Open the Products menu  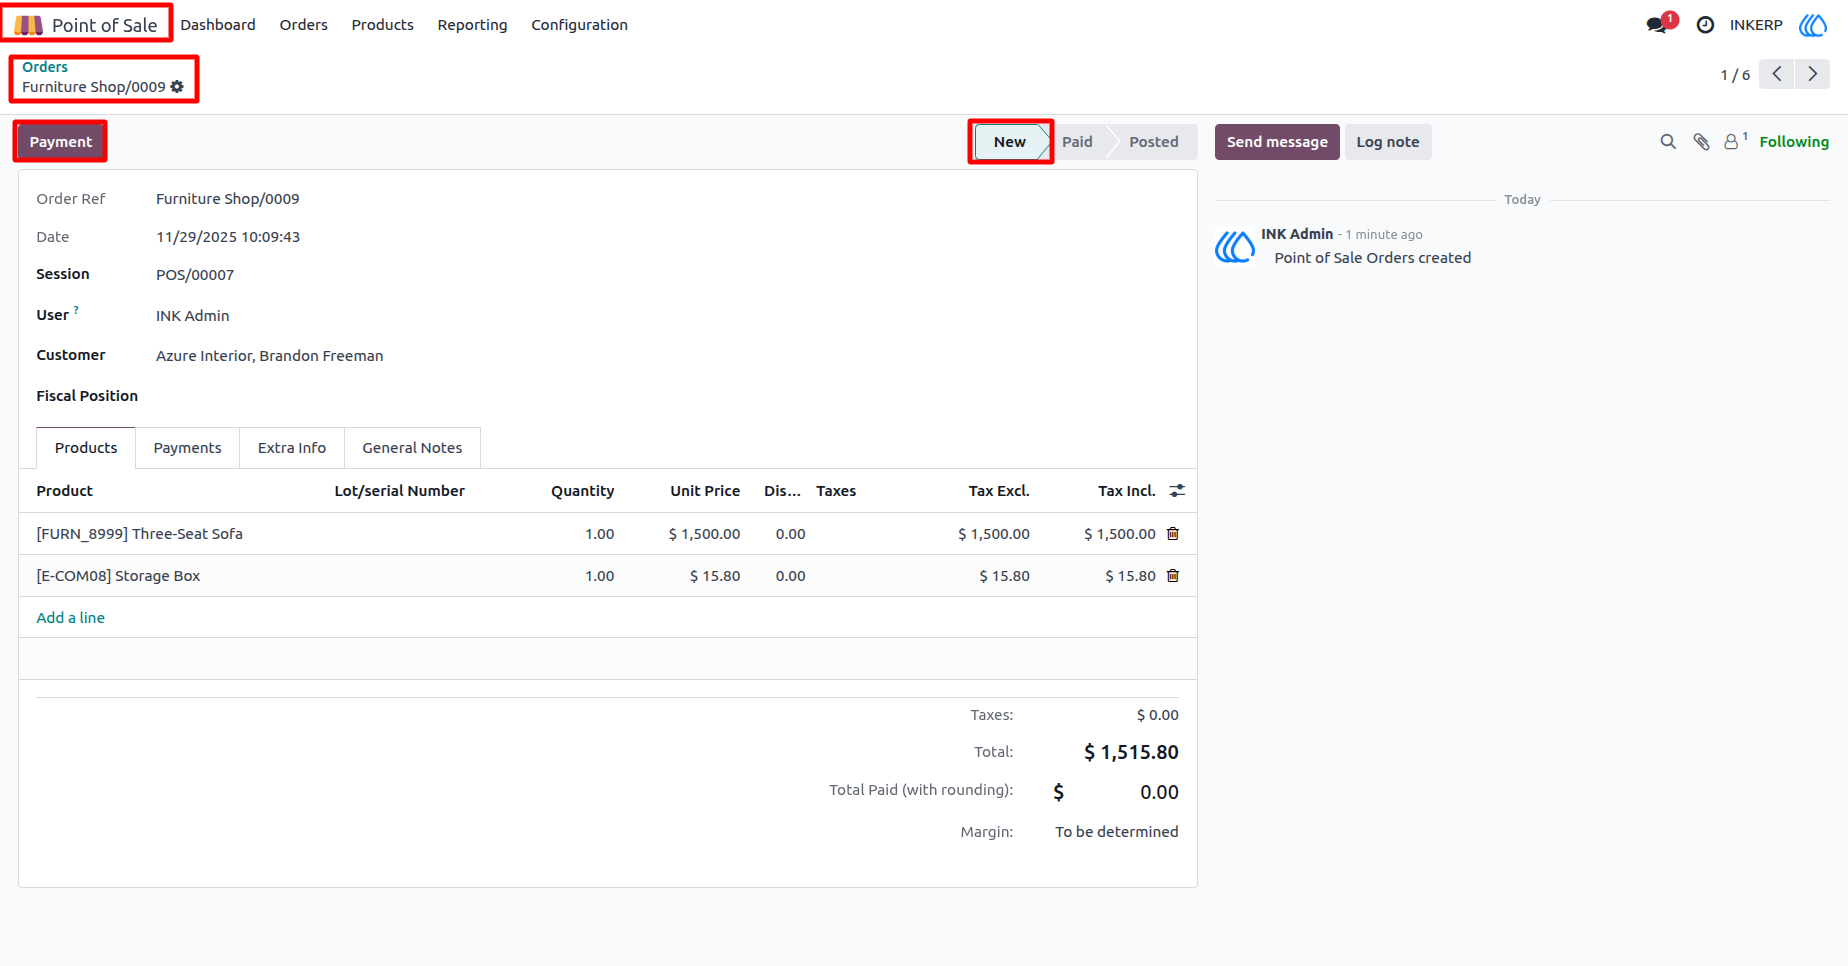(382, 25)
